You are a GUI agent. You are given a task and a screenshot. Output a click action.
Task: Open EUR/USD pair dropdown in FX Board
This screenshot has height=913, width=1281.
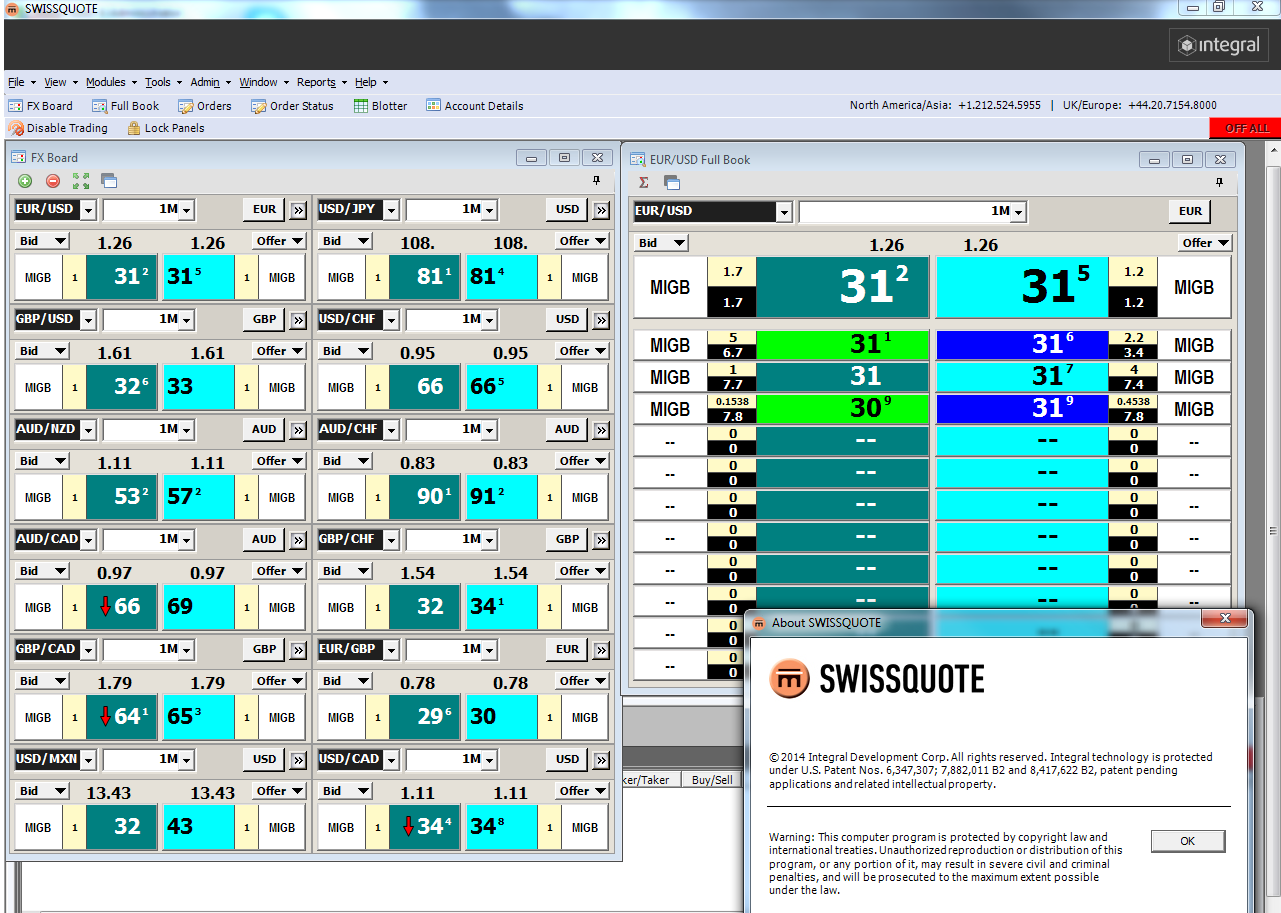click(x=88, y=211)
